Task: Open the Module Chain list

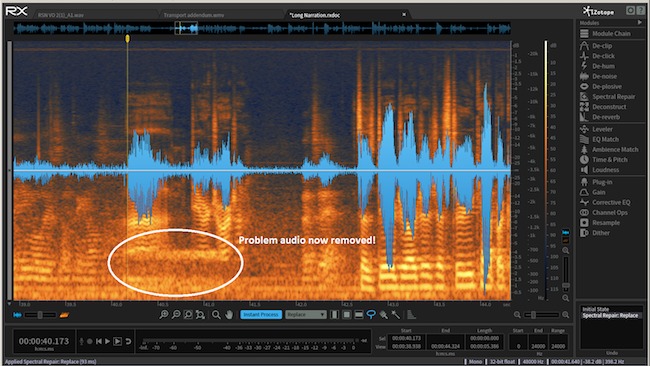Action: coord(611,34)
